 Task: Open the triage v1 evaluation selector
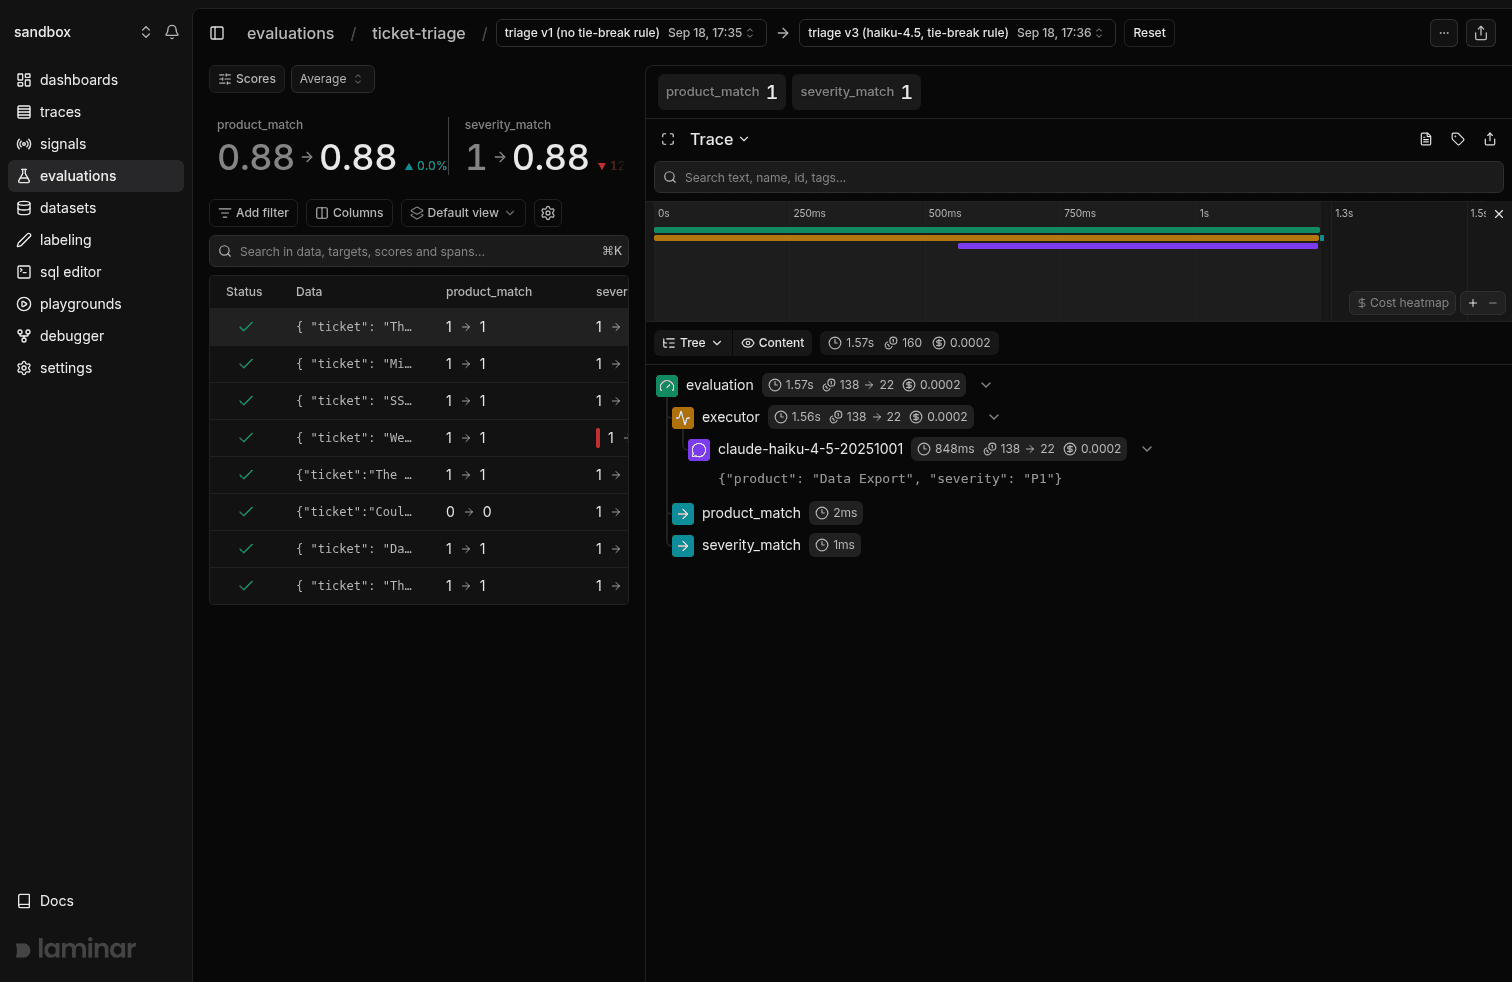tap(631, 33)
